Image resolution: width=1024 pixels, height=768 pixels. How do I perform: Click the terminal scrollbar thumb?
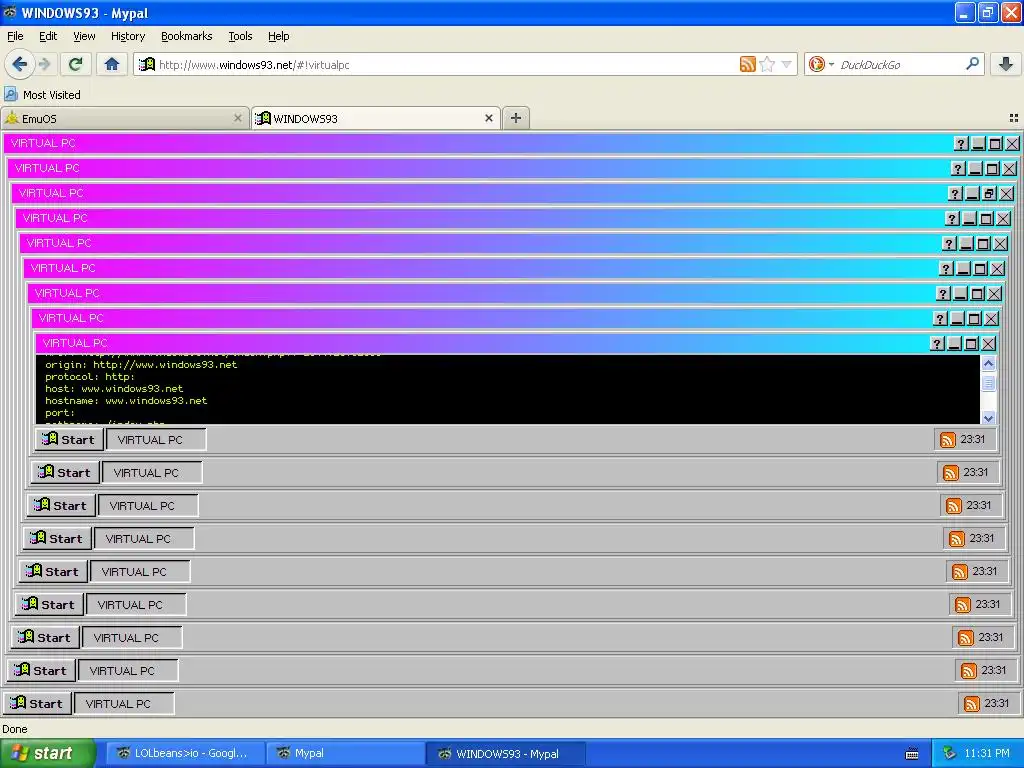(x=988, y=383)
